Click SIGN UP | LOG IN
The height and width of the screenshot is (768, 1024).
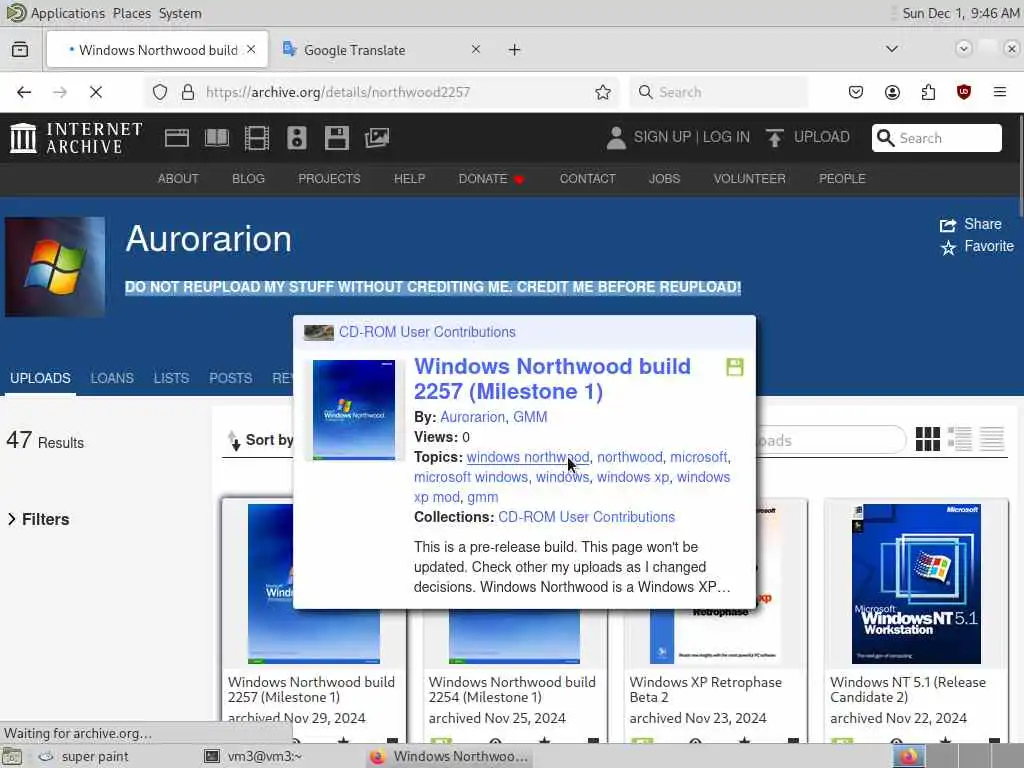point(692,136)
